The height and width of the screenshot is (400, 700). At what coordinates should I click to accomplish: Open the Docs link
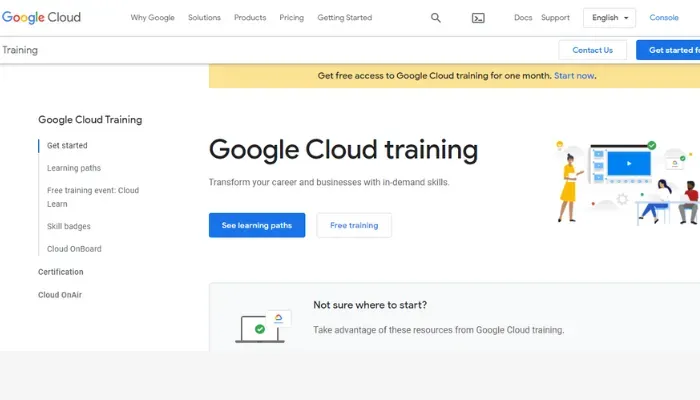pyautogui.click(x=523, y=17)
